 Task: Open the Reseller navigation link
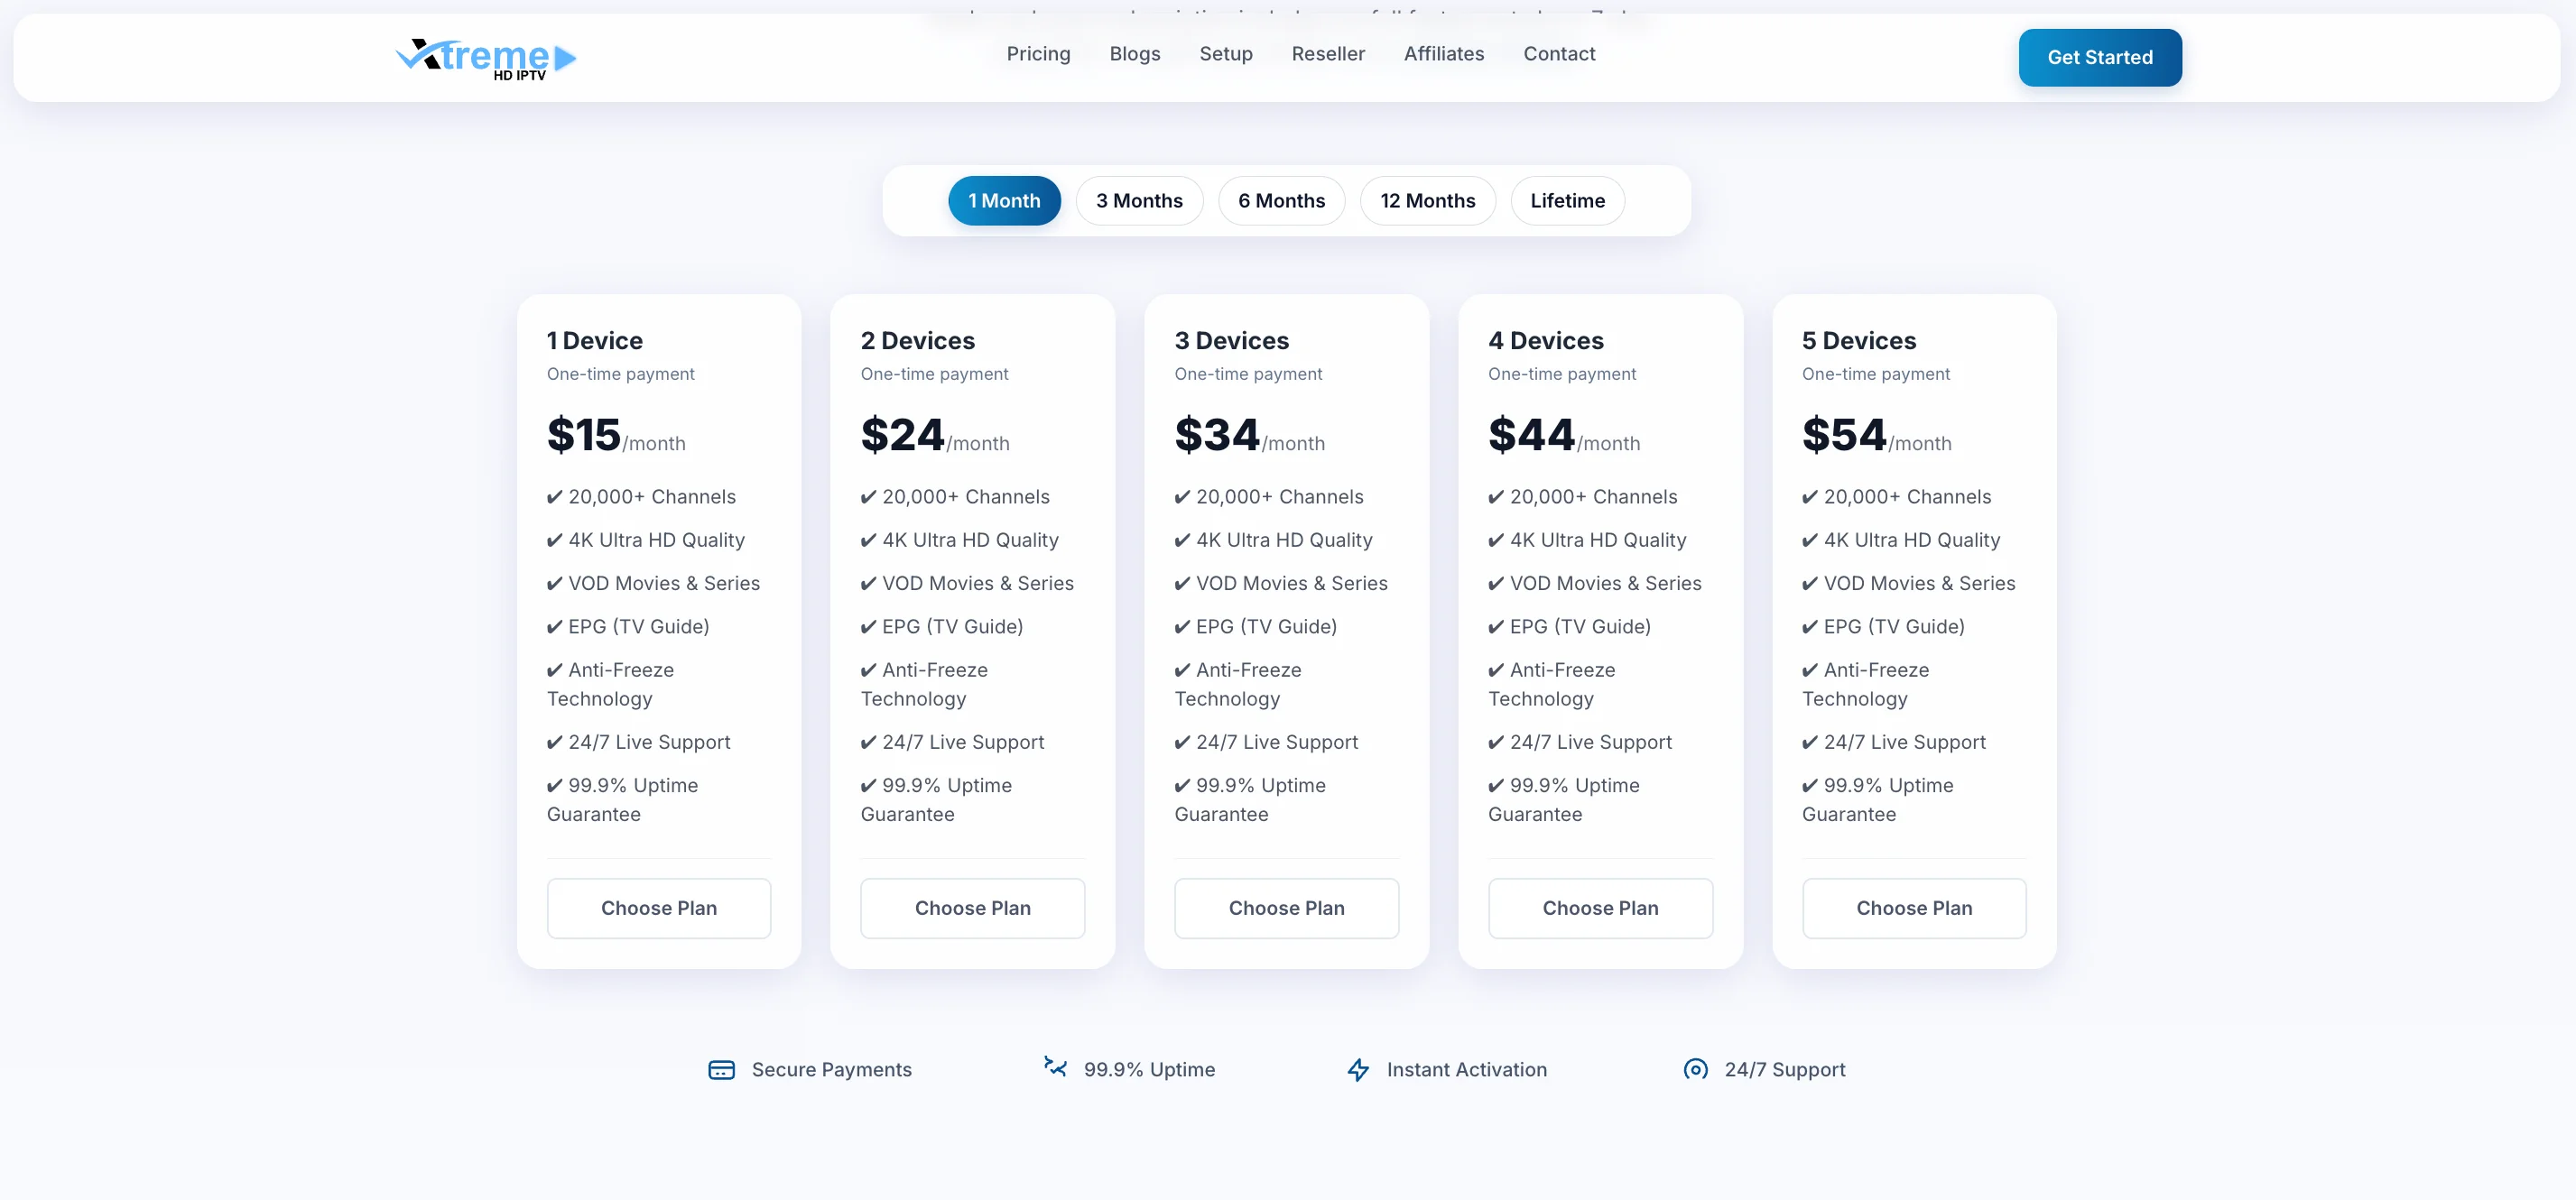tap(1327, 54)
